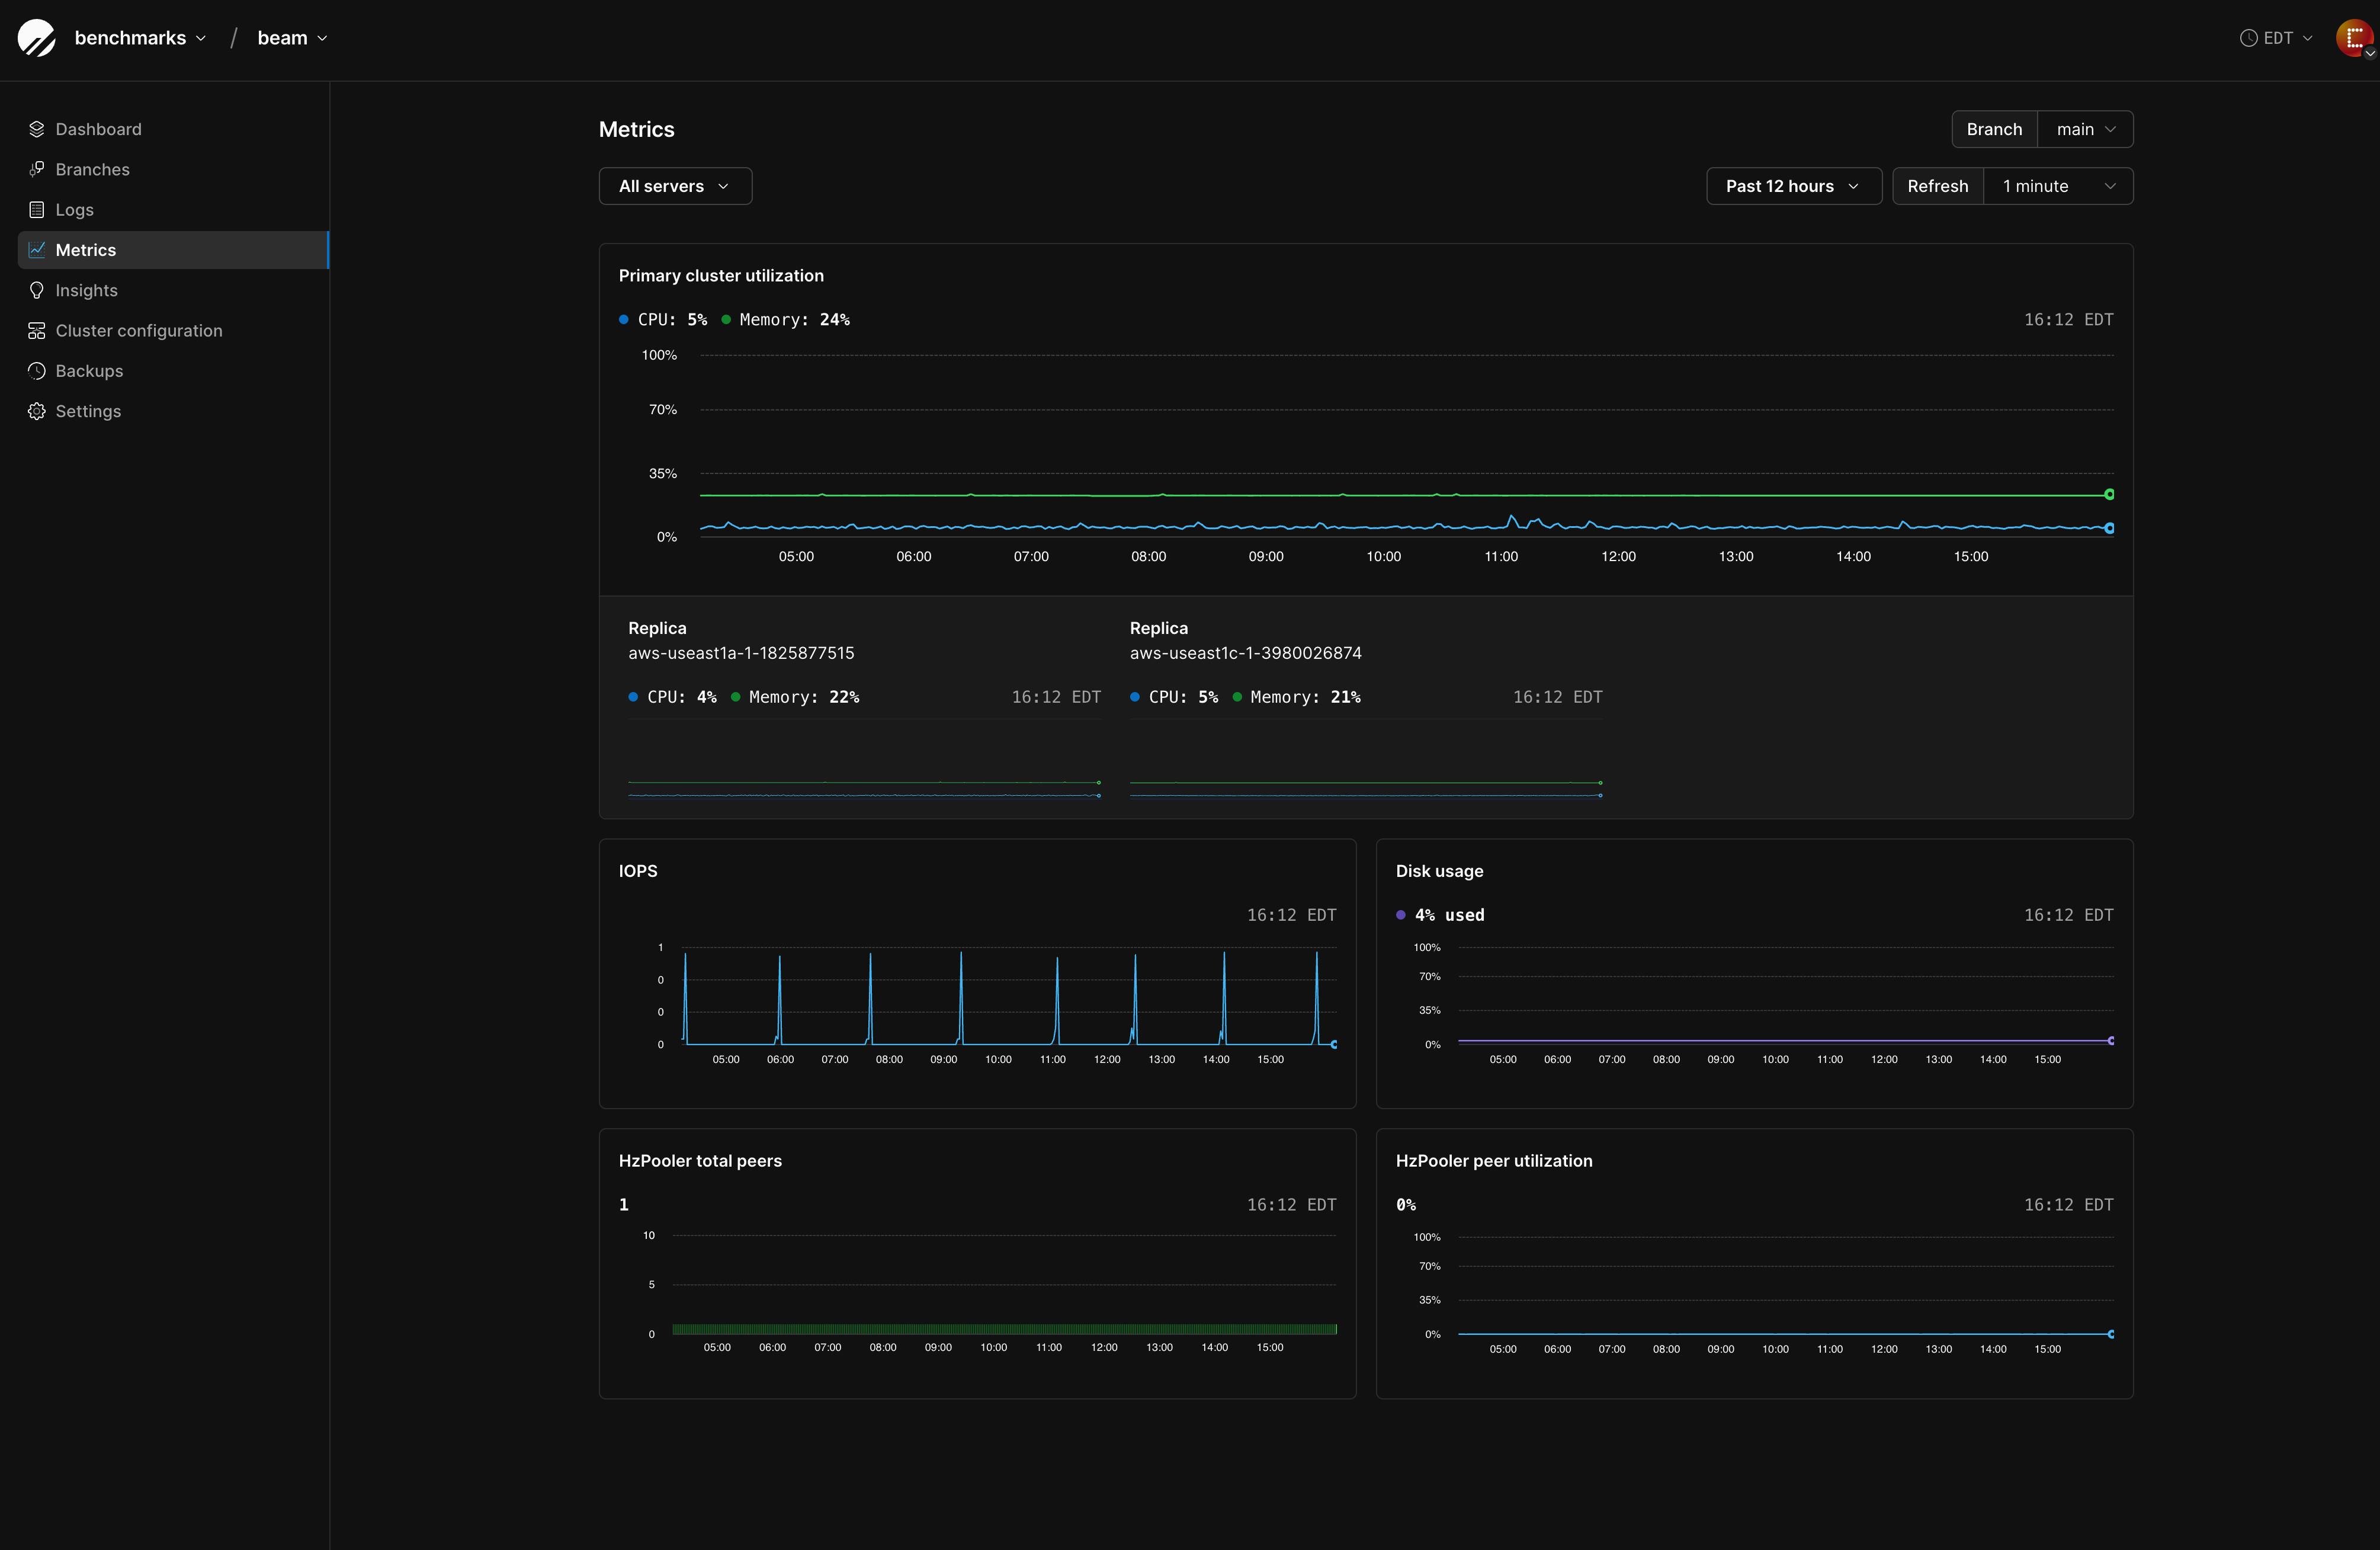Click the Settings gear icon

point(37,411)
